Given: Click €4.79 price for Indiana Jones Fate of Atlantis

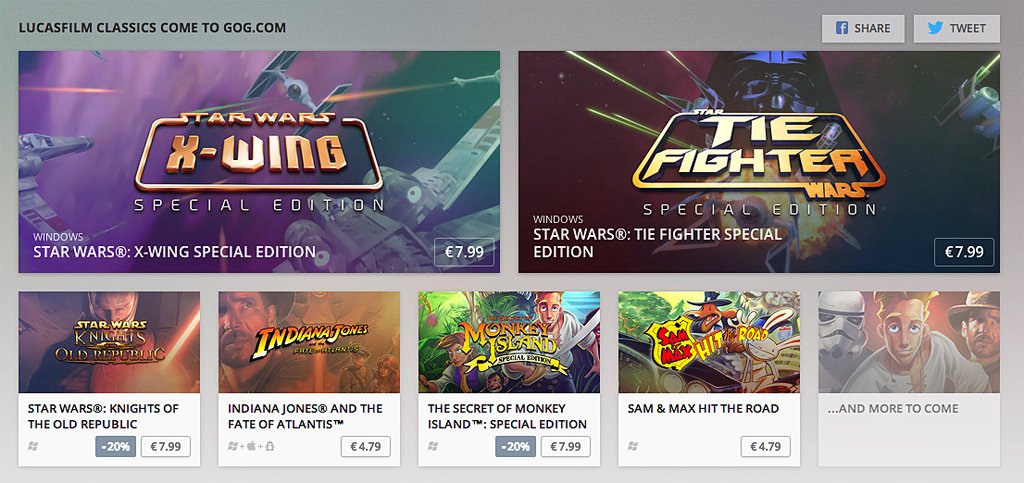Looking at the screenshot, I should pos(365,447).
